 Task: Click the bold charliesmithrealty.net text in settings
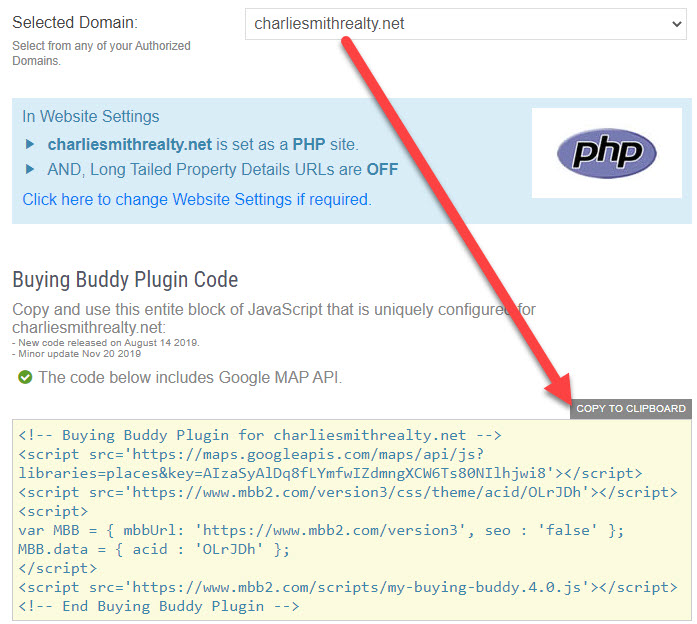(129, 144)
